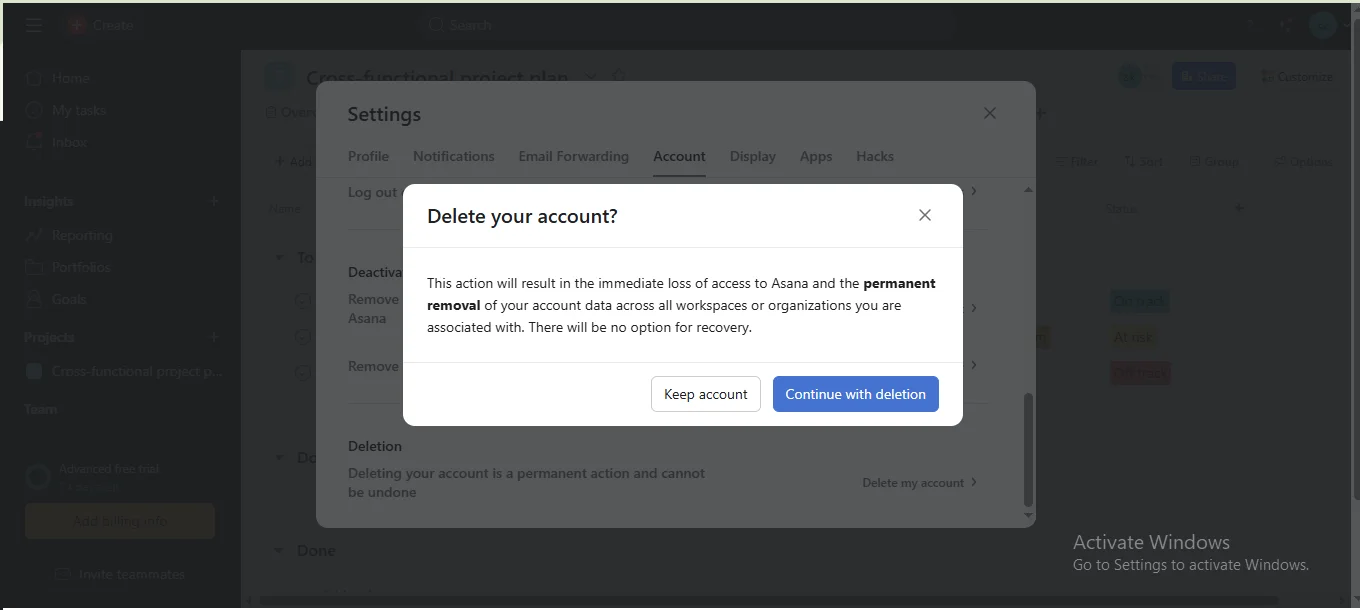Click the Add billing info button
The height and width of the screenshot is (610, 1360).
[120, 521]
